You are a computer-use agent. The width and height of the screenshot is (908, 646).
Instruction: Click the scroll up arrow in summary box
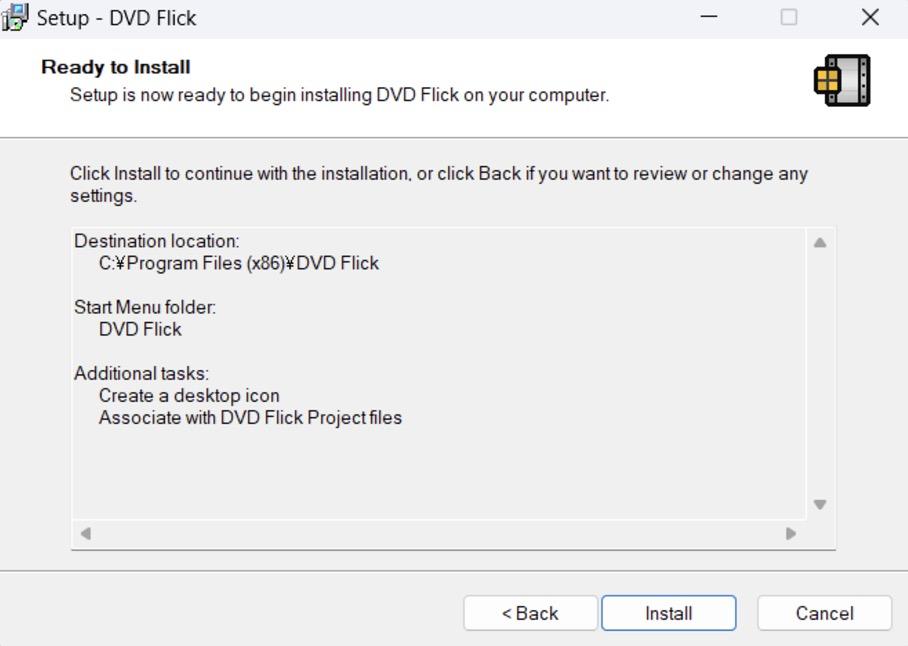click(820, 243)
